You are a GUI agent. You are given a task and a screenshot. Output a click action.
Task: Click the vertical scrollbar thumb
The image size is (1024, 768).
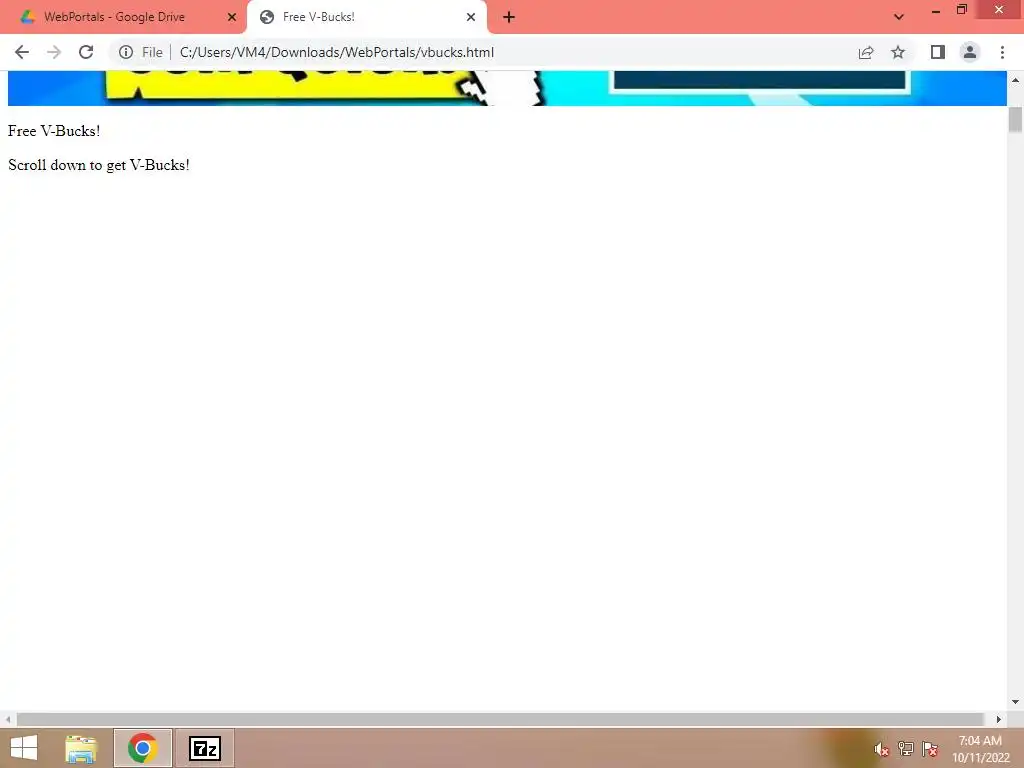click(1015, 120)
